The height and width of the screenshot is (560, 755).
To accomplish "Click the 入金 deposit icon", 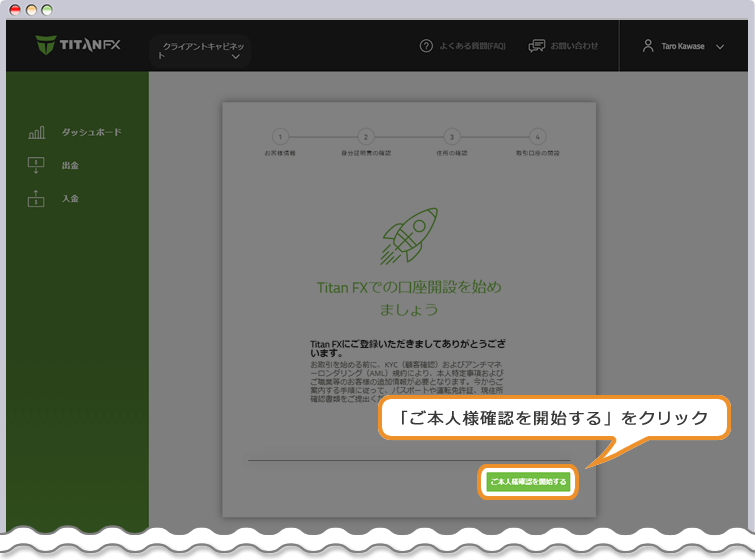I will point(36,198).
